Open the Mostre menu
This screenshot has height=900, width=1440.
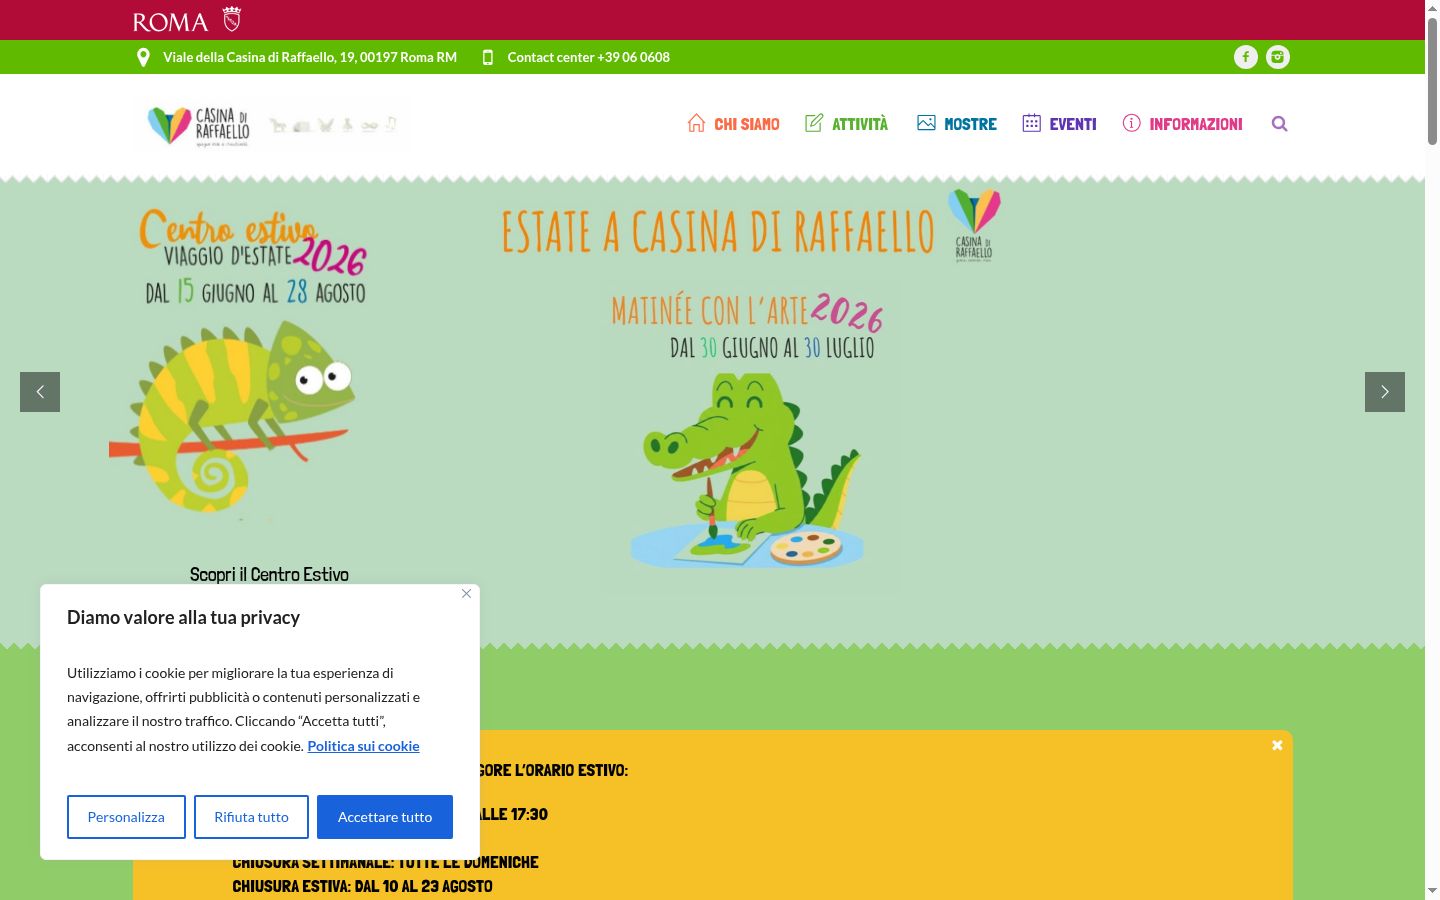(x=970, y=124)
